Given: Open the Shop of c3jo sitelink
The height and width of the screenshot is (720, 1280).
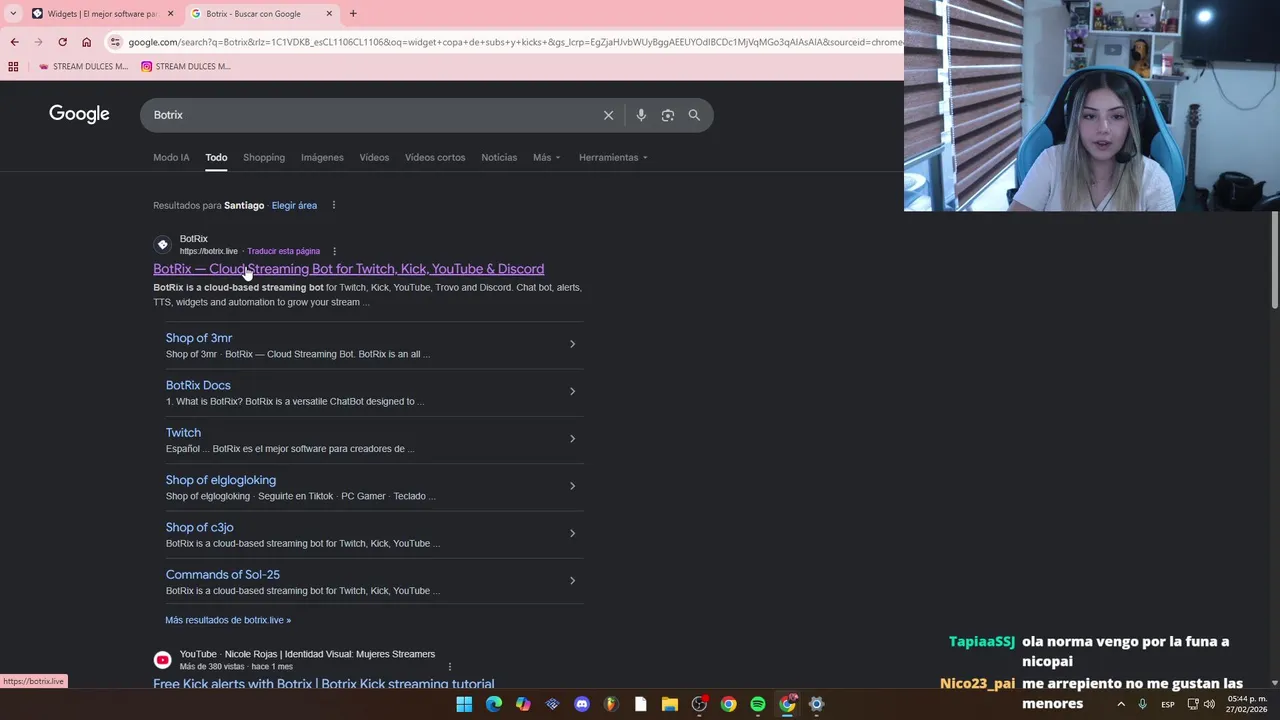Looking at the screenshot, I should coord(200,527).
